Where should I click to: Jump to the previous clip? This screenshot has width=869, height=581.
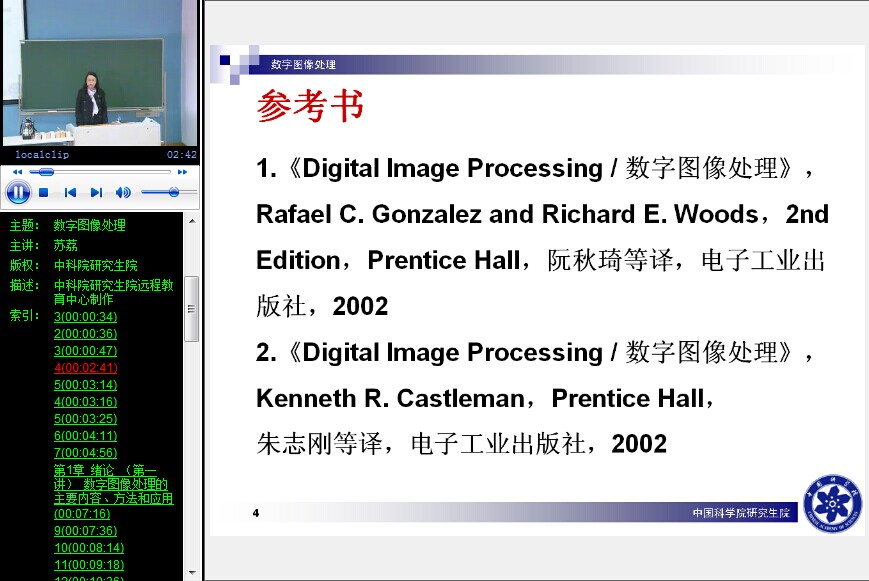click(70, 192)
